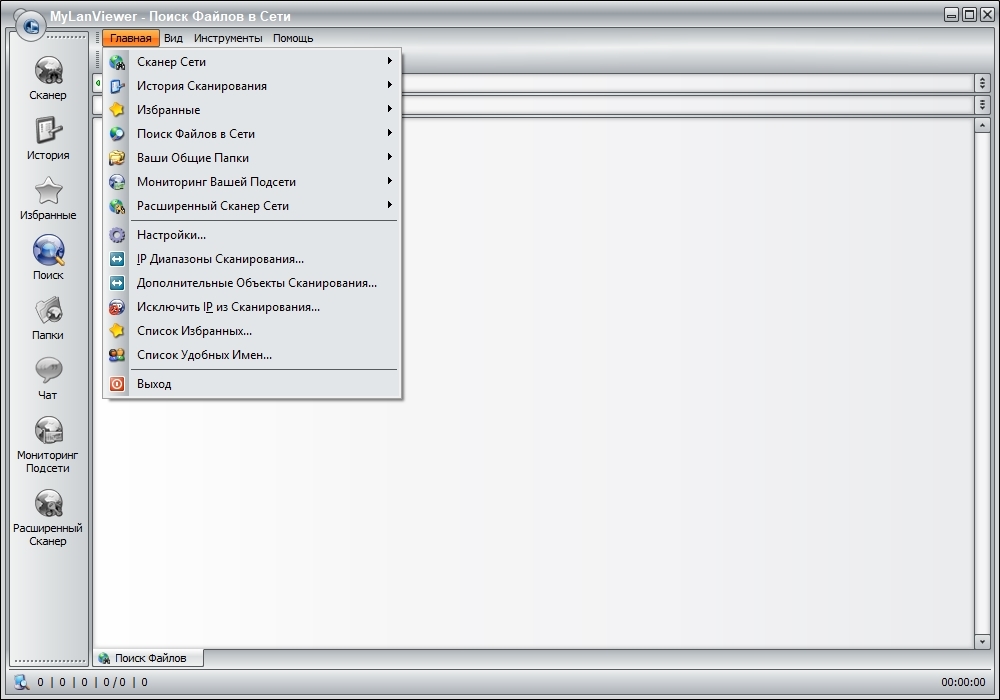Click the История Сканирования menu icon
This screenshot has width=1000, height=700.
click(x=117, y=86)
